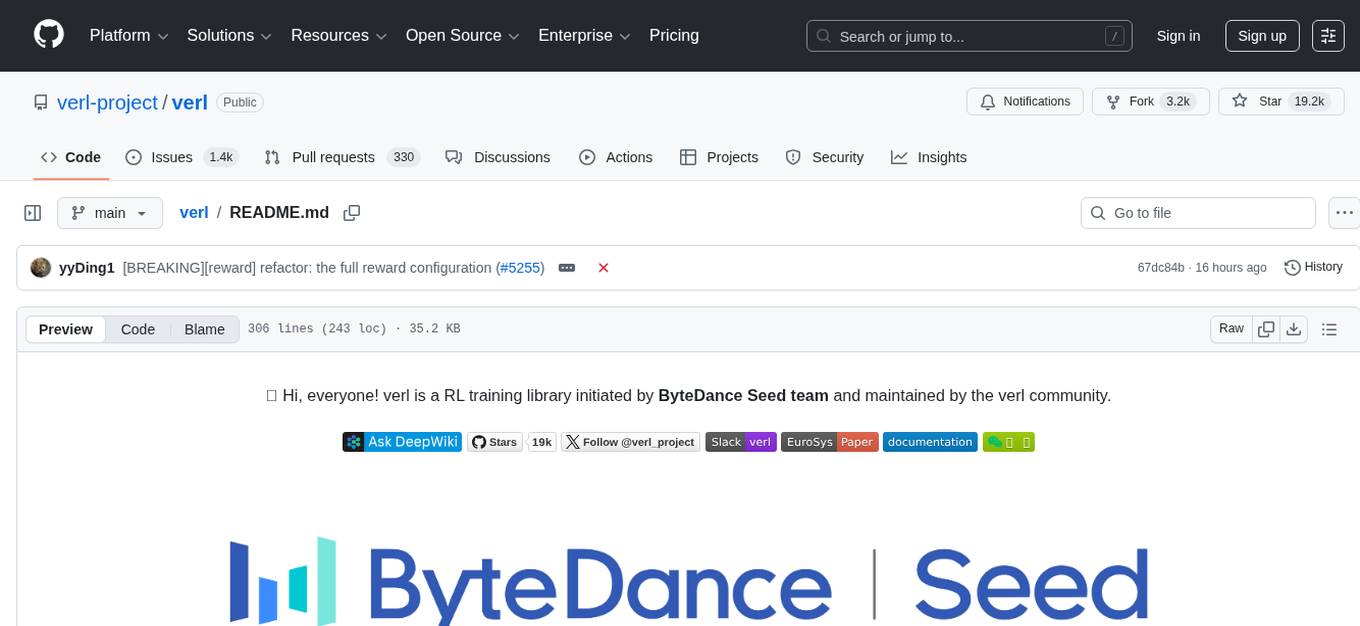Copy raw file contents icon
This screenshot has height=626, width=1360.
[1266, 329]
